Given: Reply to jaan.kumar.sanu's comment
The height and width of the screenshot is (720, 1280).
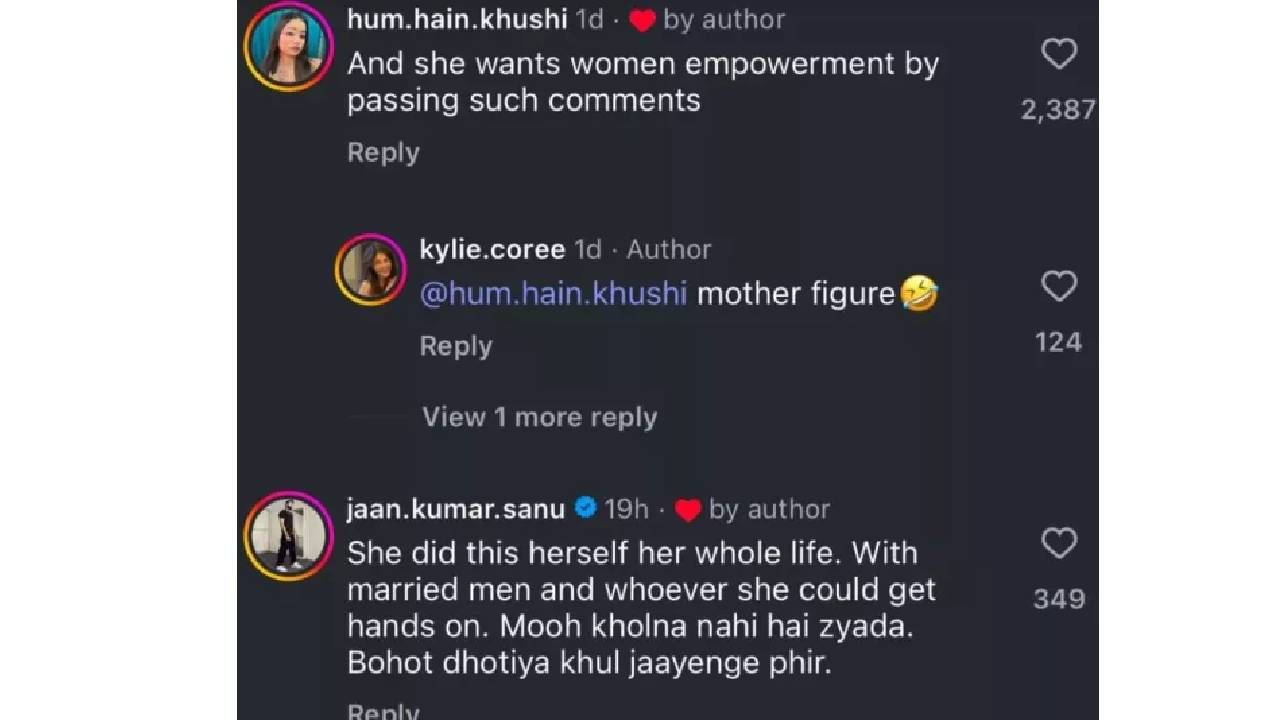Looking at the screenshot, I should point(383,711).
